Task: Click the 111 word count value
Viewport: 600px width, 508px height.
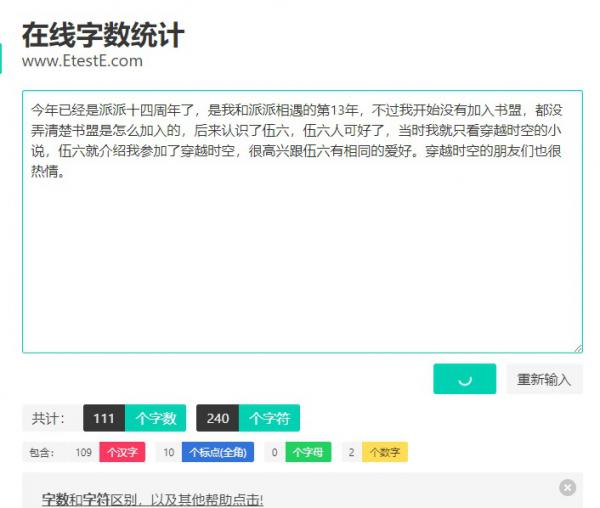Action: pyautogui.click(x=104, y=418)
